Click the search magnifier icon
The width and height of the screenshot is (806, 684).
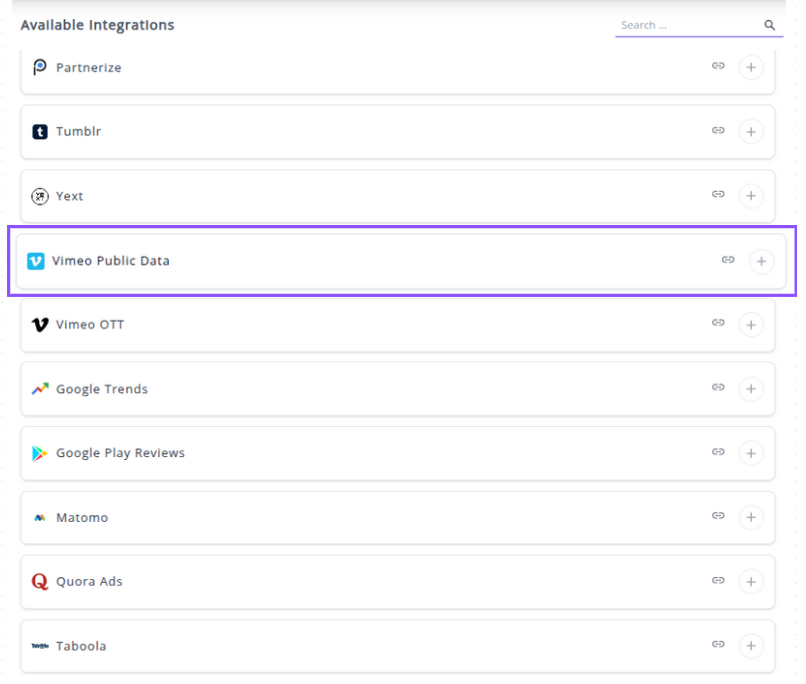[769, 25]
